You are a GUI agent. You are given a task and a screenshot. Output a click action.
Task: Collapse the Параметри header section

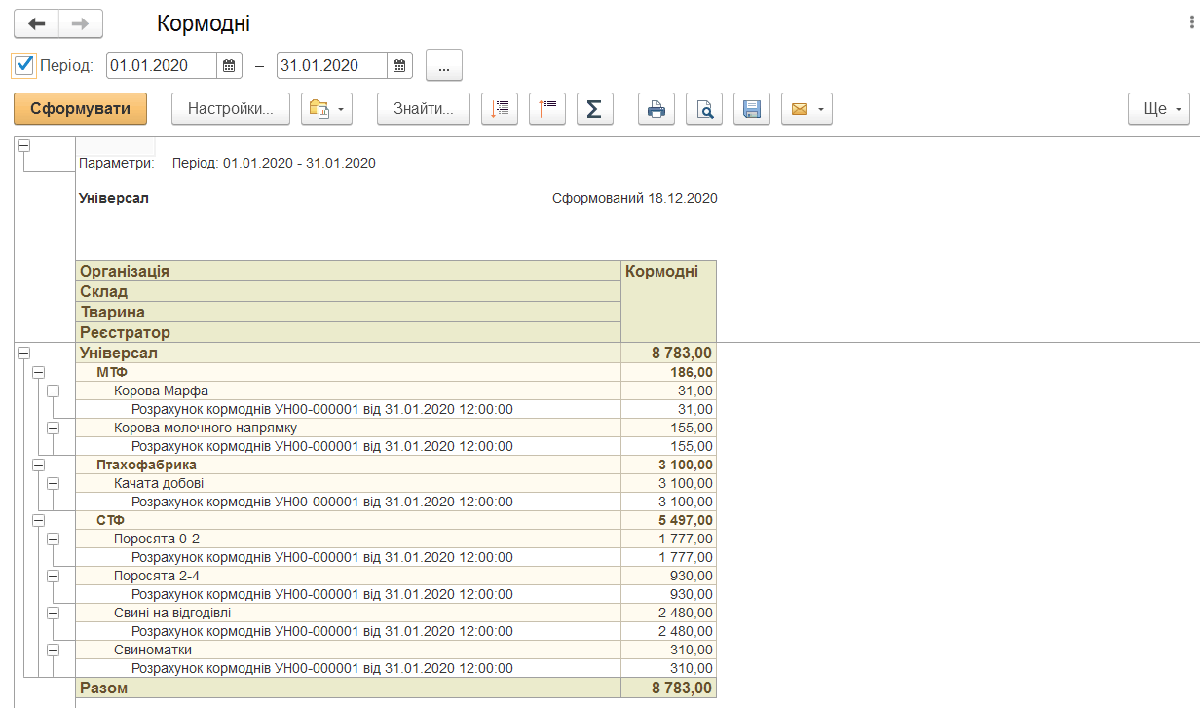[x=24, y=145]
